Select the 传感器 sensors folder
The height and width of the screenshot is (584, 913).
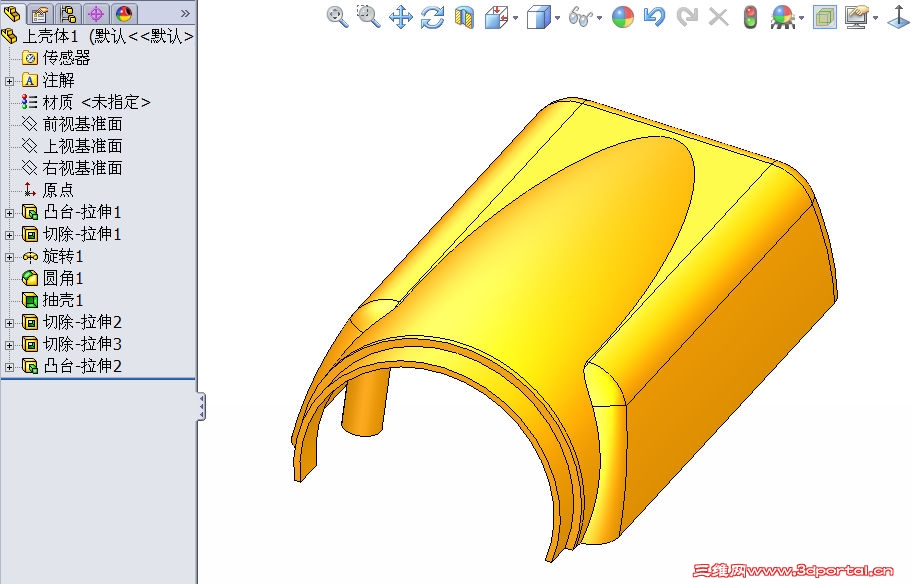(x=66, y=58)
